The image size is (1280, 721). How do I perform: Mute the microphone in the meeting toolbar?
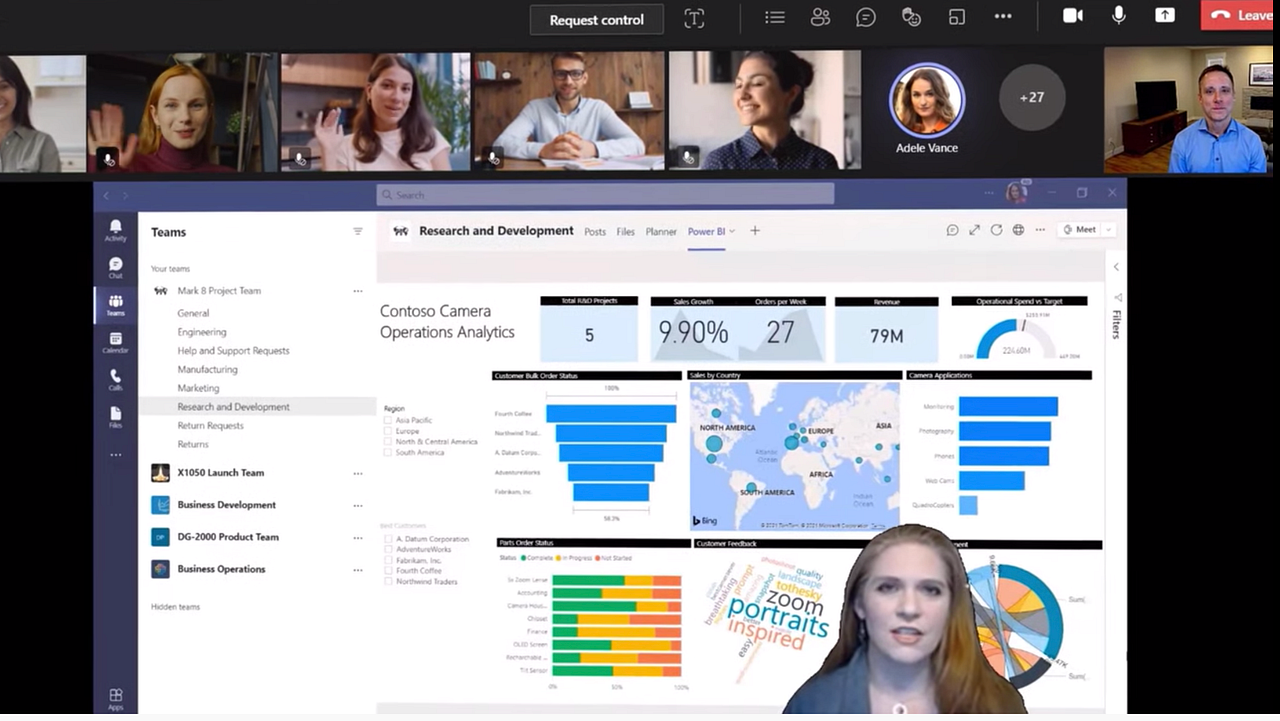click(x=1118, y=15)
